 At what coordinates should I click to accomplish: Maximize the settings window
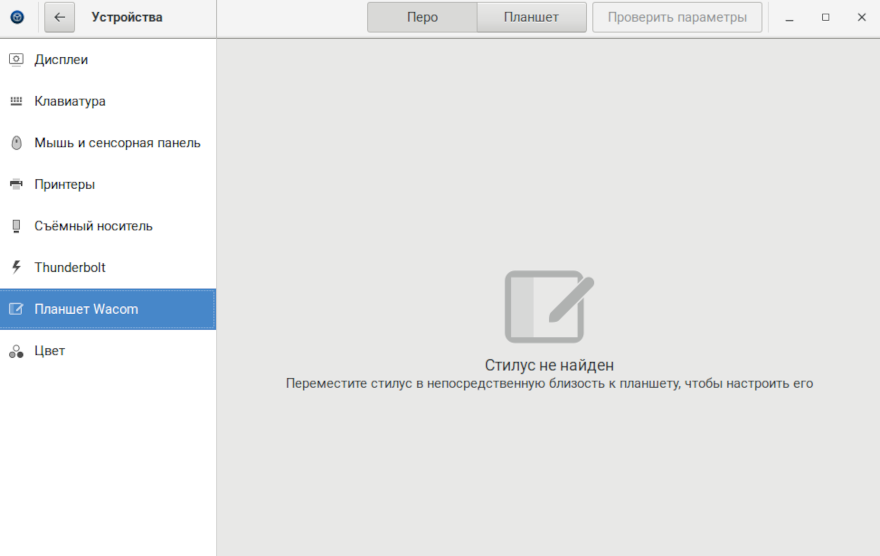click(825, 17)
